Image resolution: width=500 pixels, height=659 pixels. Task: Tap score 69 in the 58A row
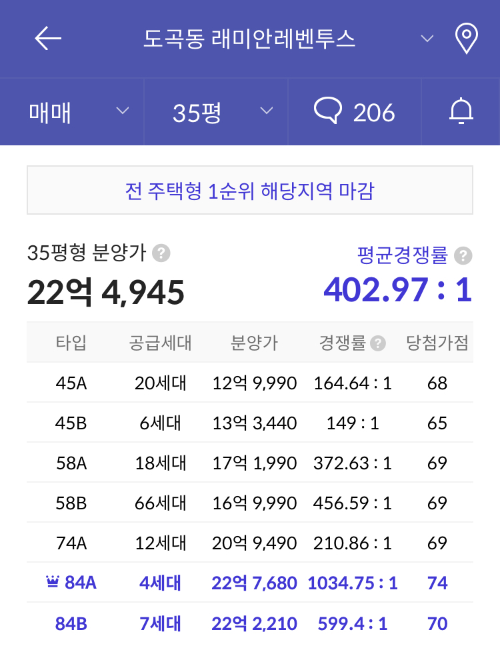pos(437,463)
